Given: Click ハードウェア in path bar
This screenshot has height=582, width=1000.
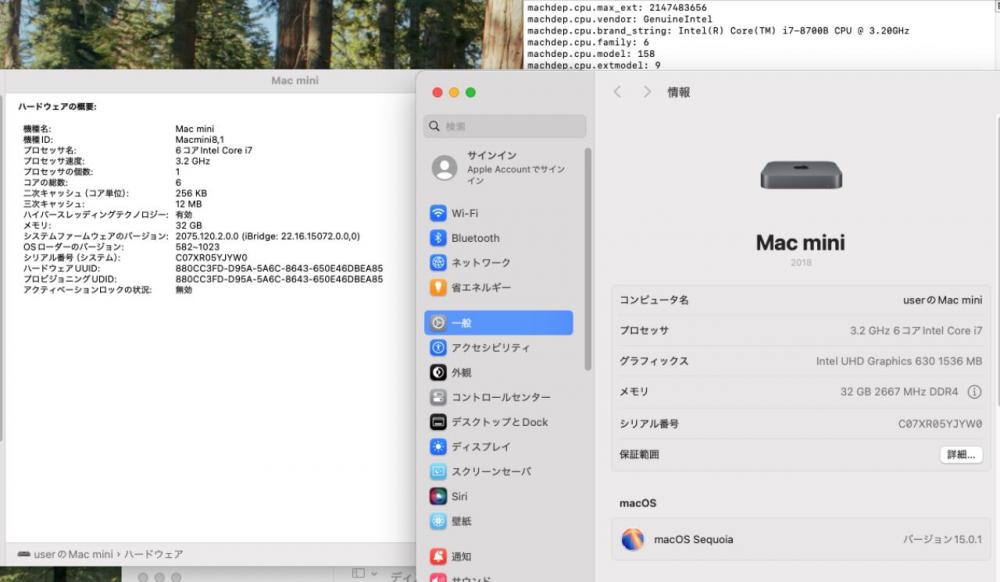Looking at the screenshot, I should point(154,554).
